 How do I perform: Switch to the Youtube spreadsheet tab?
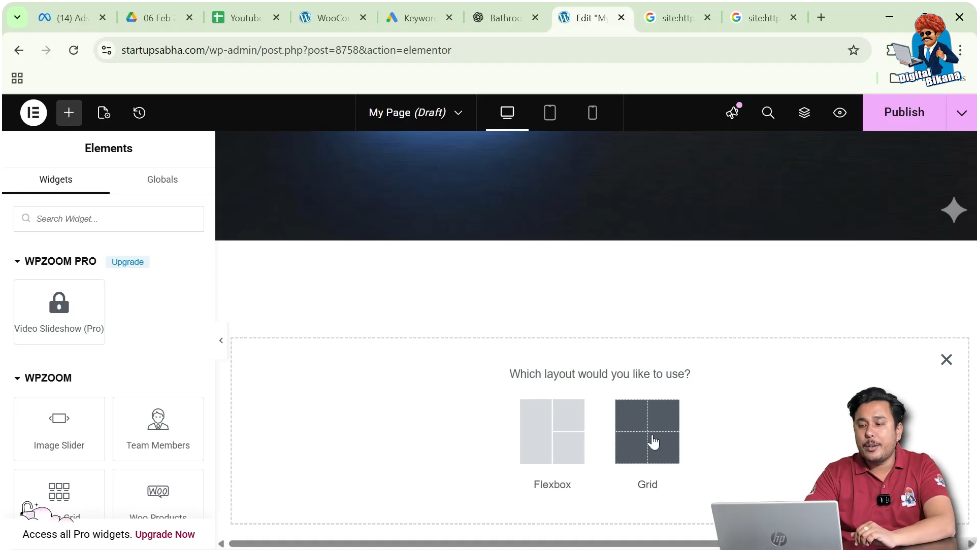pyautogui.click(x=246, y=17)
